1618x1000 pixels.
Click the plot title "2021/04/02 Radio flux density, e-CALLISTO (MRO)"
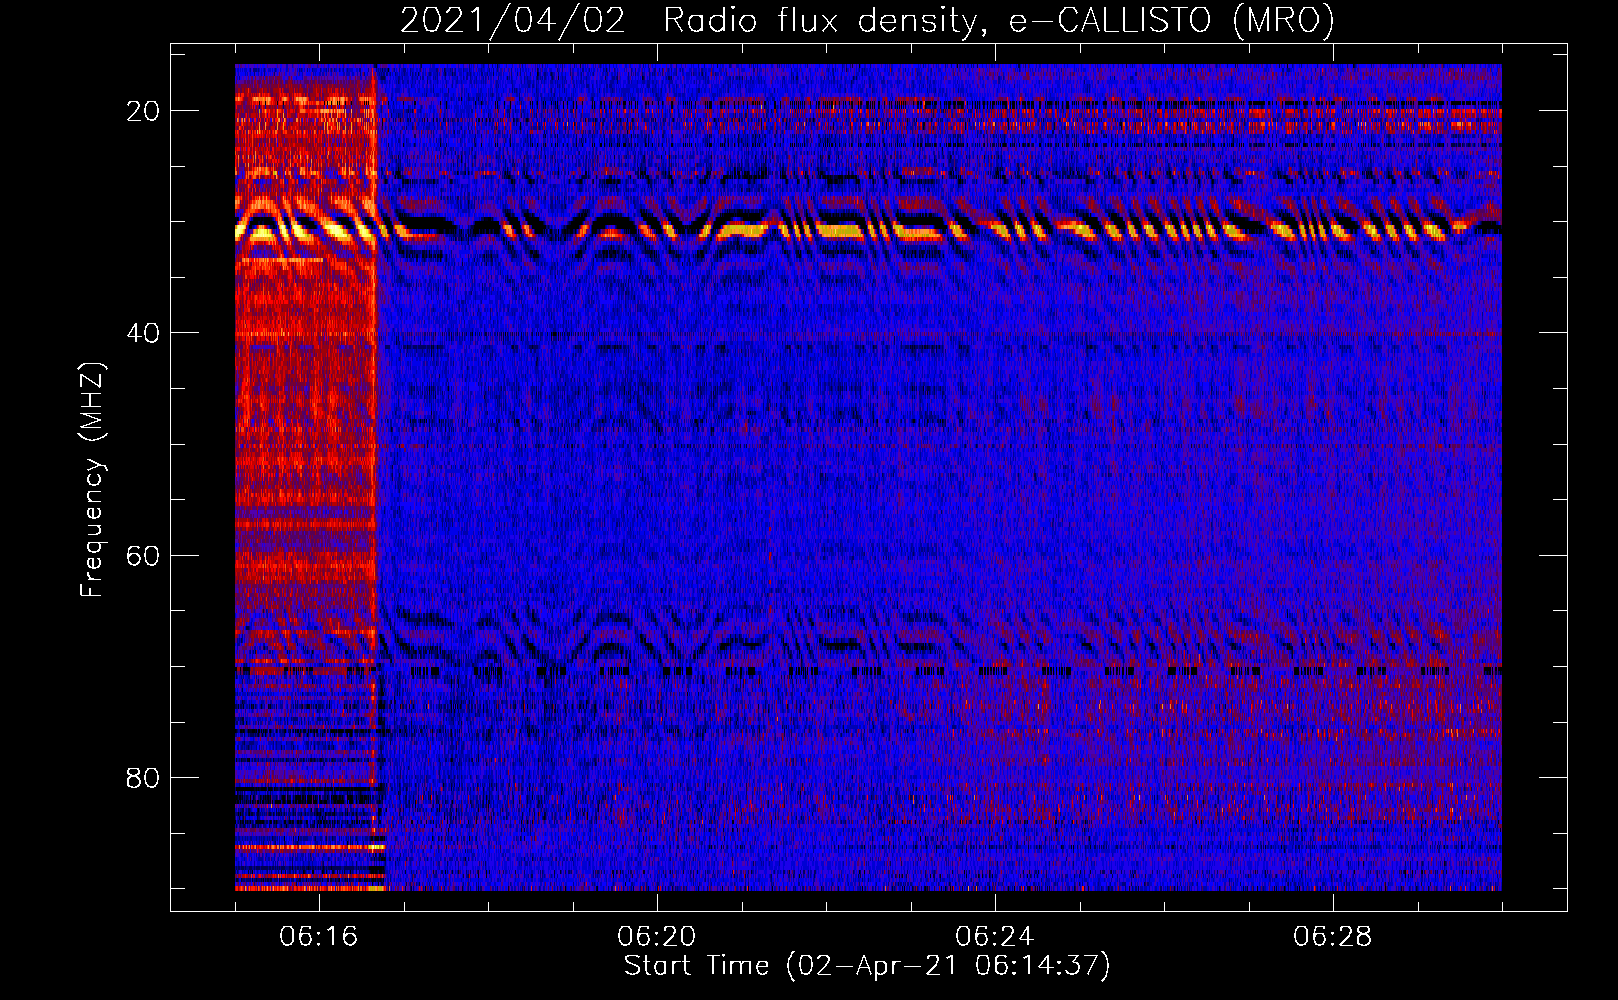pos(867,20)
